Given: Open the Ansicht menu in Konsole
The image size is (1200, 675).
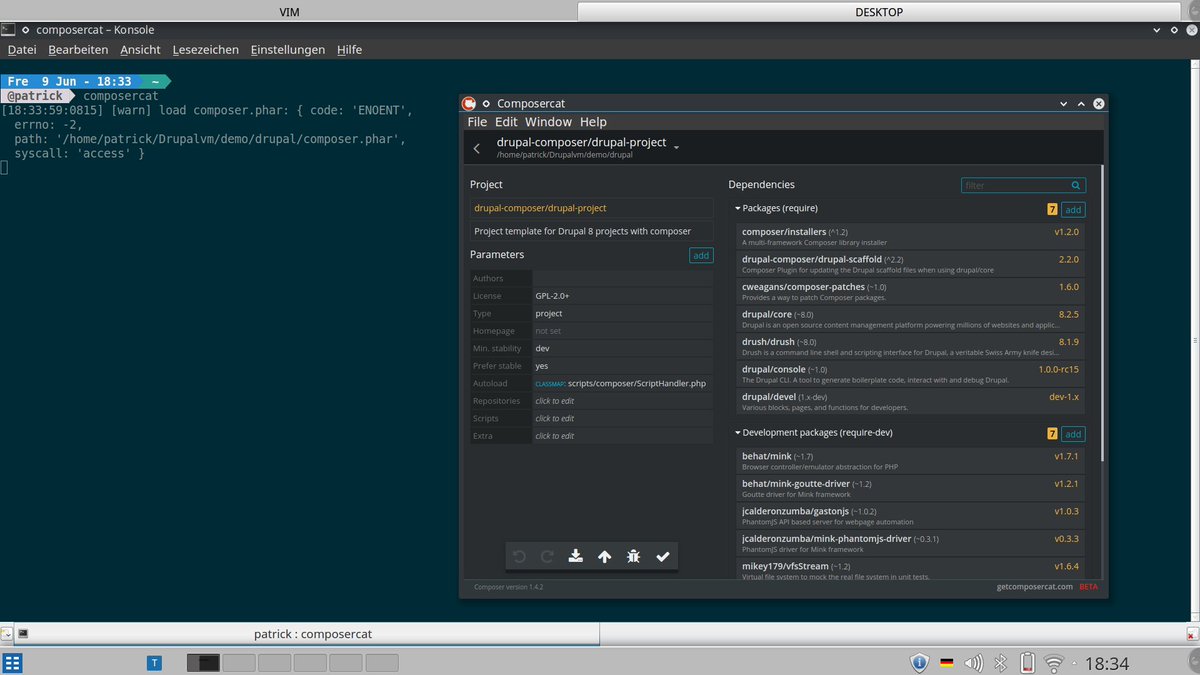Looking at the screenshot, I should (140, 49).
